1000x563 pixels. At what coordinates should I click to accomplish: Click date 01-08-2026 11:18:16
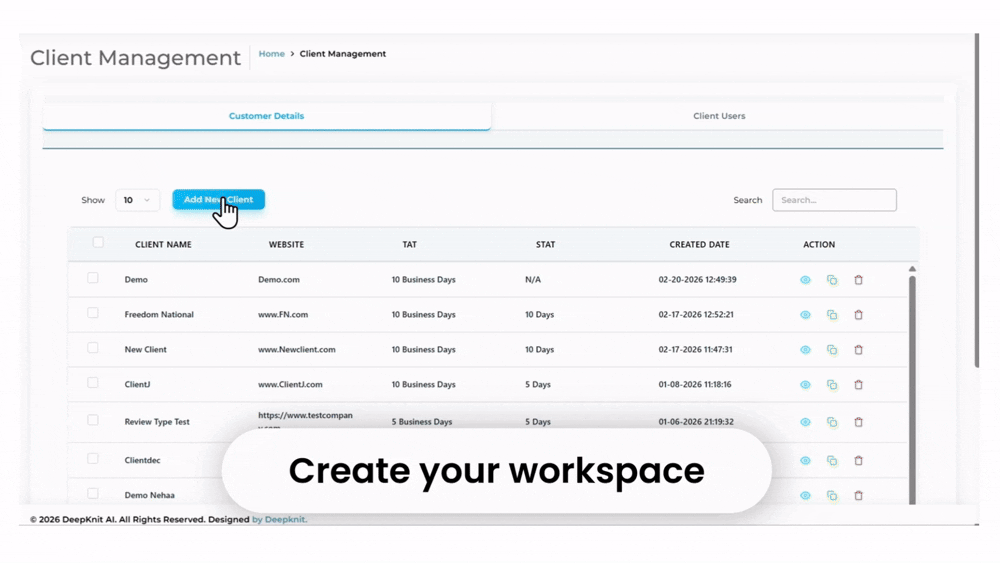point(695,385)
